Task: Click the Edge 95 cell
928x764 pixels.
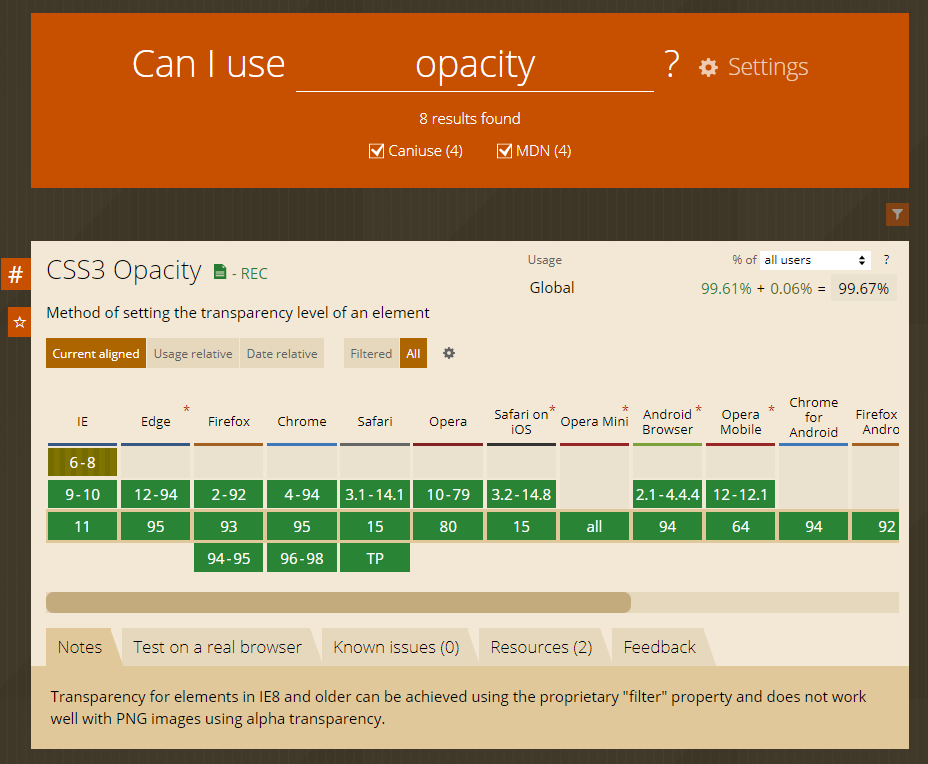Action: pyautogui.click(x=156, y=526)
